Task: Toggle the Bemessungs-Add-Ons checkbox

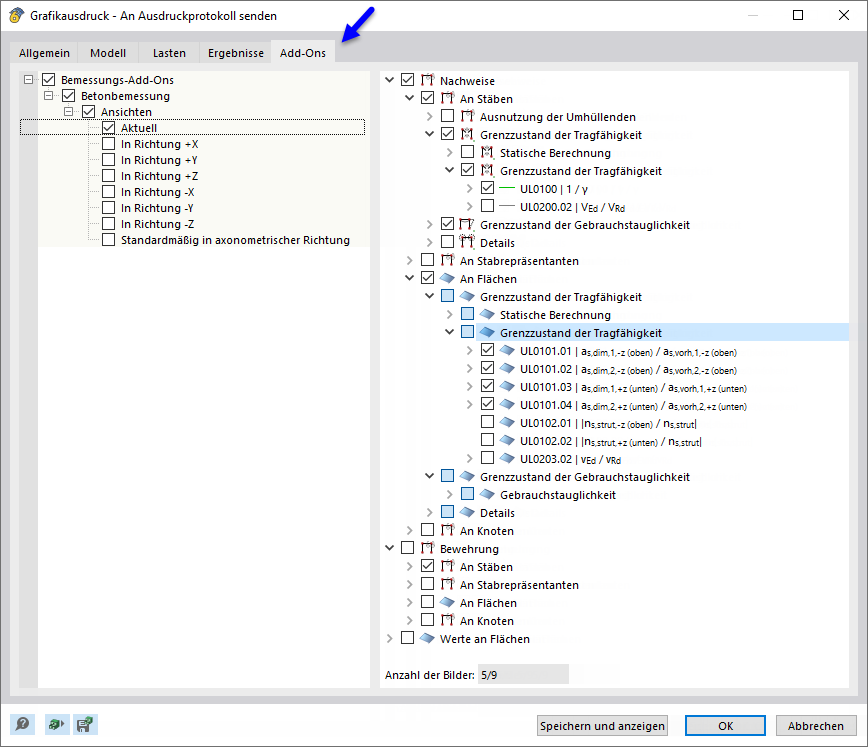Action: [49, 80]
